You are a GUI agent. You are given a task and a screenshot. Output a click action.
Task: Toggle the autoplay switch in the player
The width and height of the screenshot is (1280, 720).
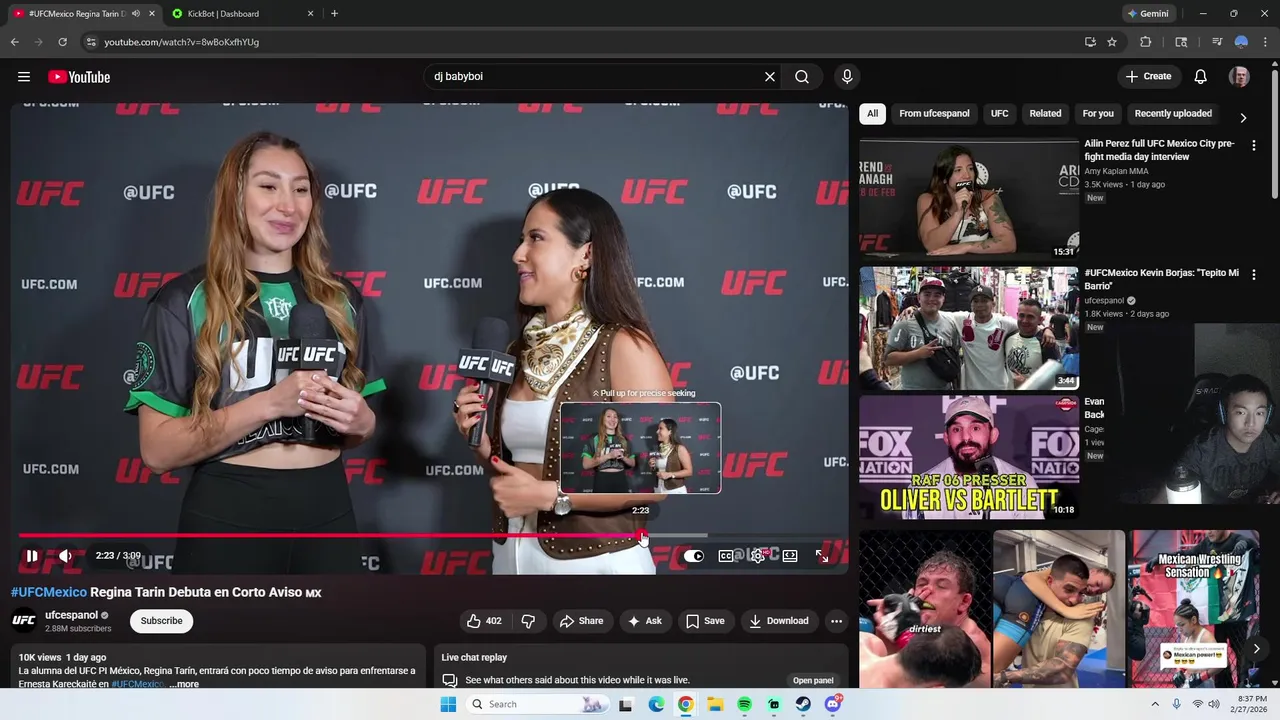693,556
